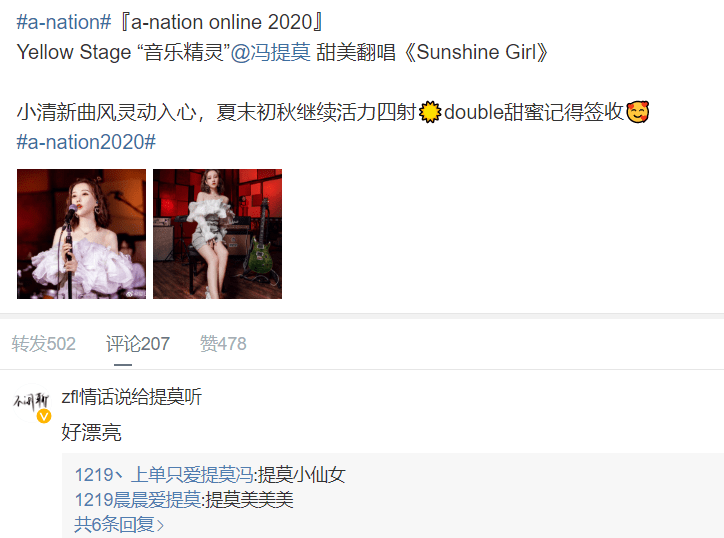Screen dimensions: 724x538
Task: Switch to the 转发502 tab
Action: 43,344
